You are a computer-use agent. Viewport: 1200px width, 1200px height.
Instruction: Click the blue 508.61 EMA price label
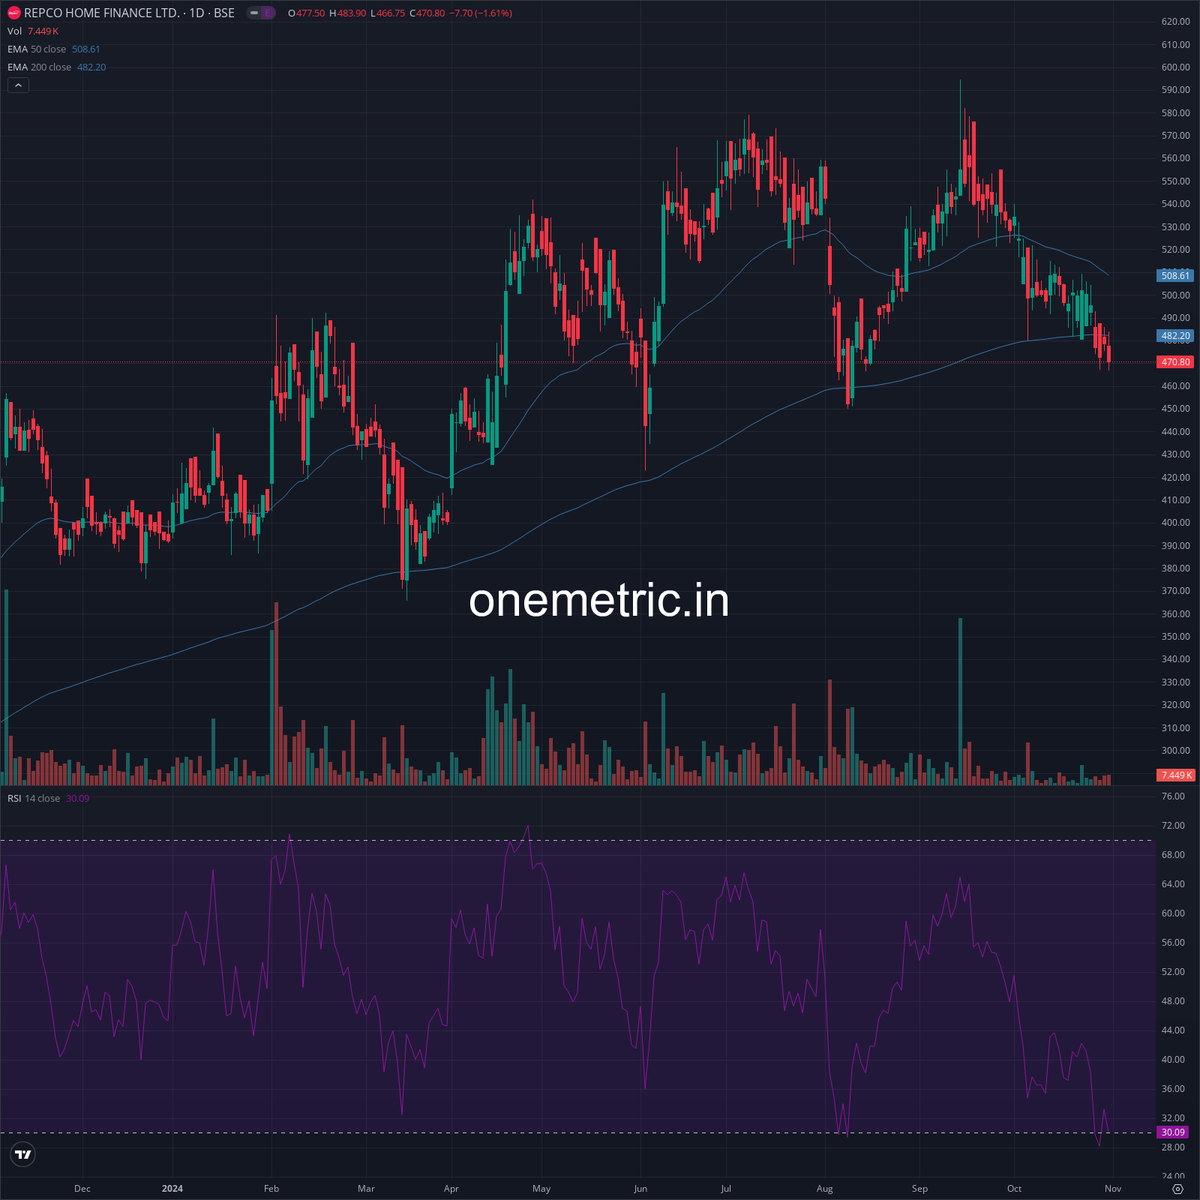1173,275
